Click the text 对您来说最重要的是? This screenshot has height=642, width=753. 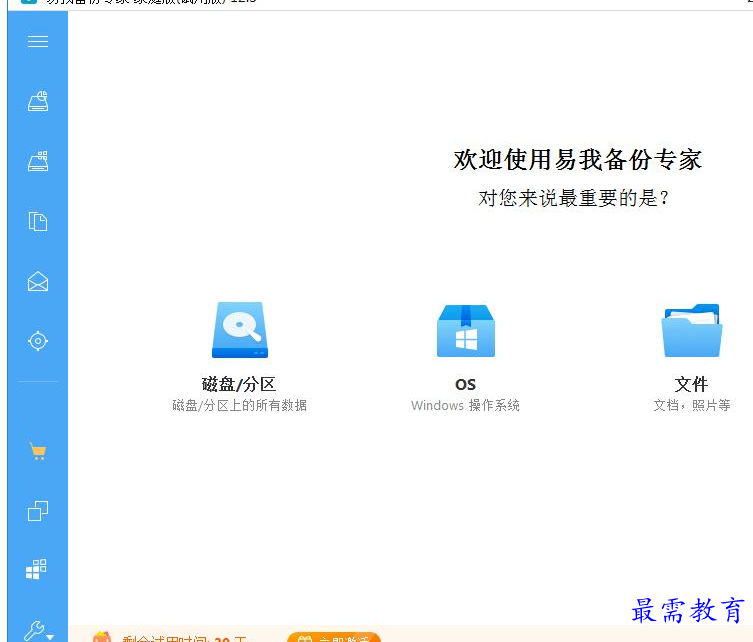pyautogui.click(x=572, y=198)
